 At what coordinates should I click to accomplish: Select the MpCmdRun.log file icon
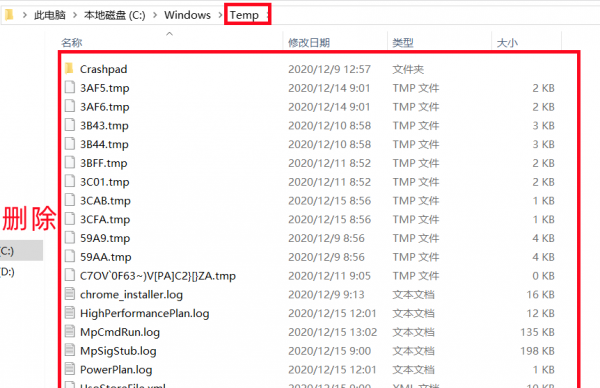point(70,331)
